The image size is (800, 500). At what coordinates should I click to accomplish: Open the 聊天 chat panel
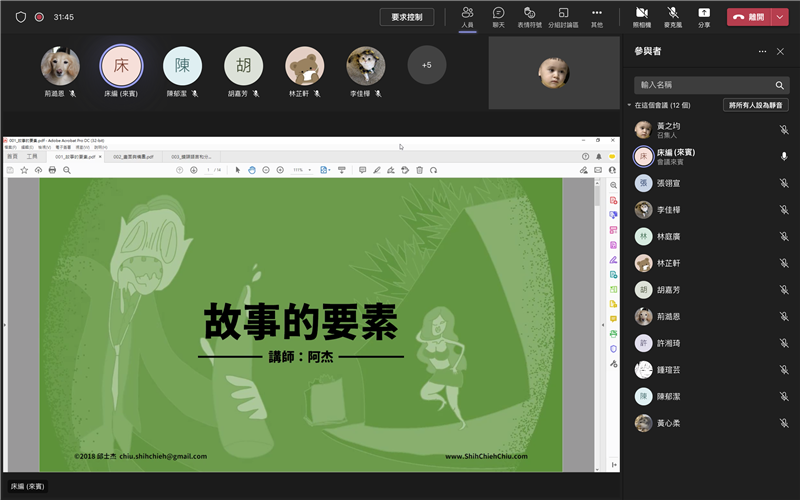click(498, 16)
